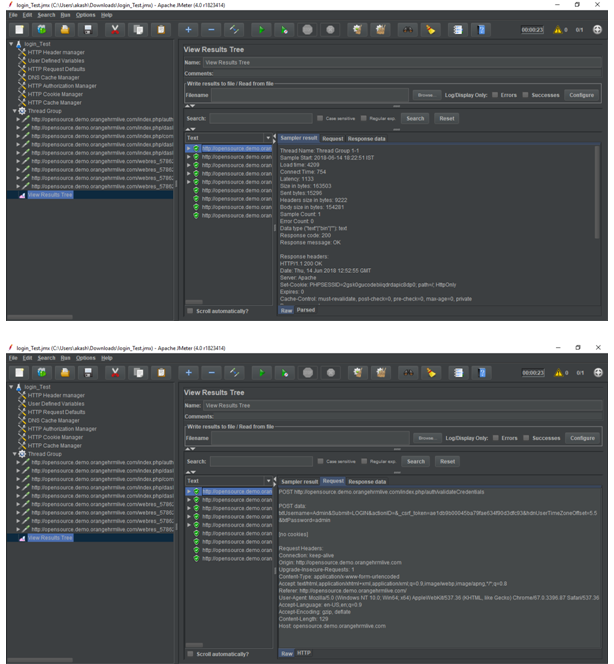Screen dimensions: 614x664
Task: Click the Cut scissors icon in upper window
Action: click(x=115, y=30)
